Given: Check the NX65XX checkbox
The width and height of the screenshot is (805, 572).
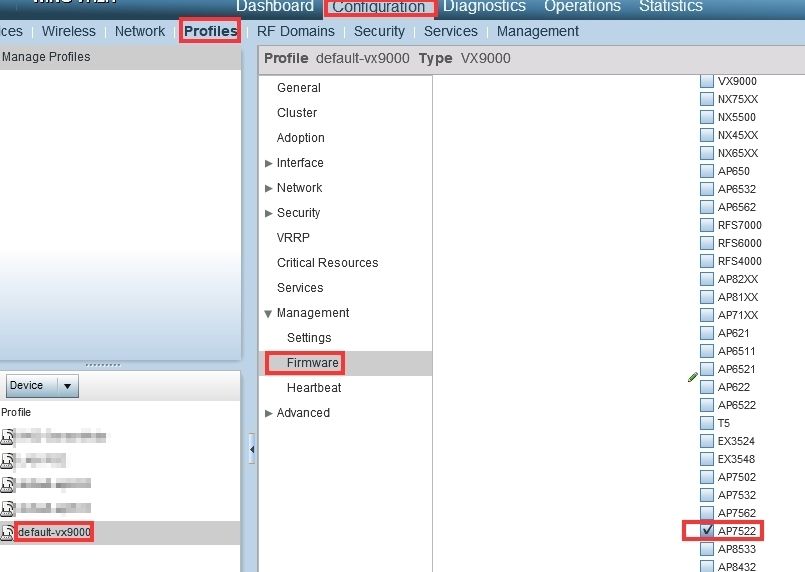Looking at the screenshot, I should pyautogui.click(x=707, y=153).
